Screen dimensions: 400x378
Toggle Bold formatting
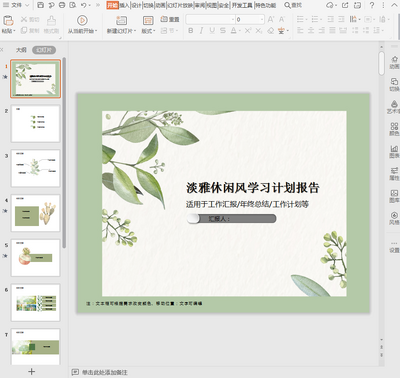click(x=191, y=31)
